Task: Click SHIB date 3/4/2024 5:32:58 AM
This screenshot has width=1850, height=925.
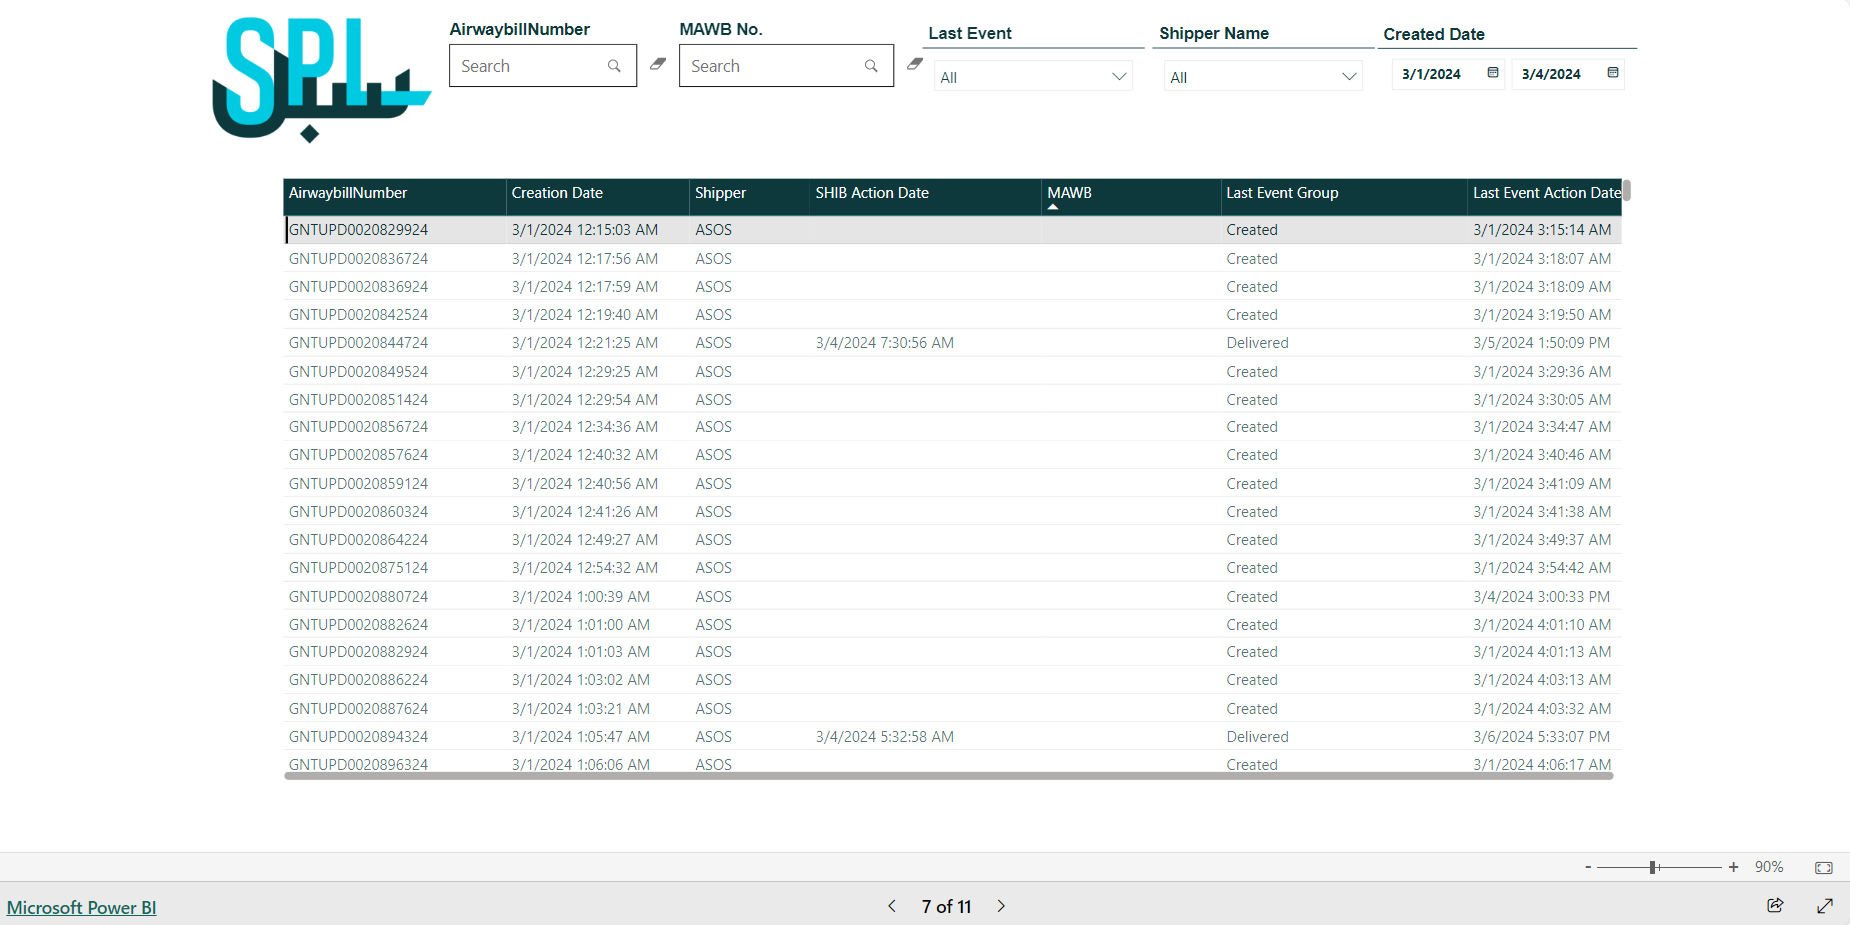Action: (884, 736)
